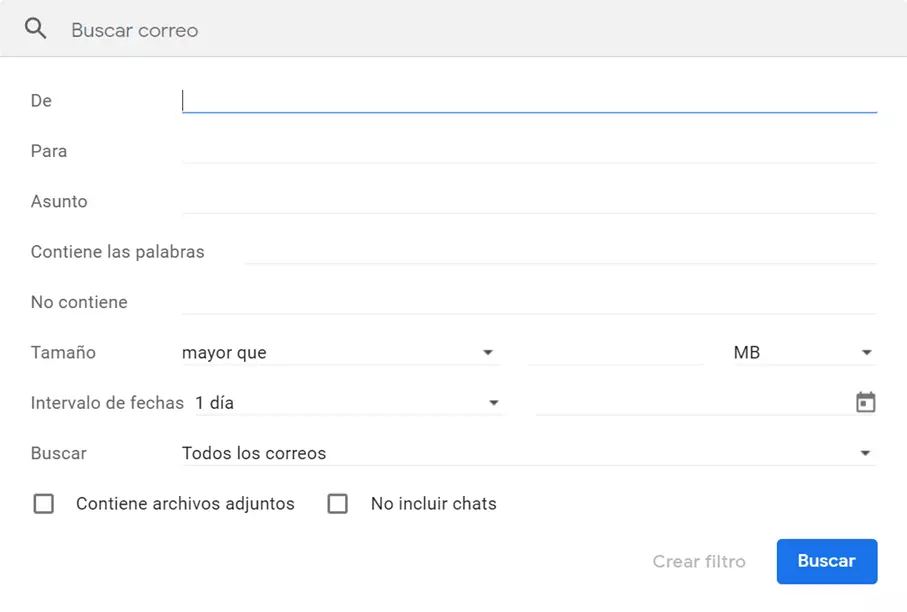This screenshot has height=612, width=907.
Task: Click the date text field beside the calendar
Action: pyautogui.click(x=690, y=403)
